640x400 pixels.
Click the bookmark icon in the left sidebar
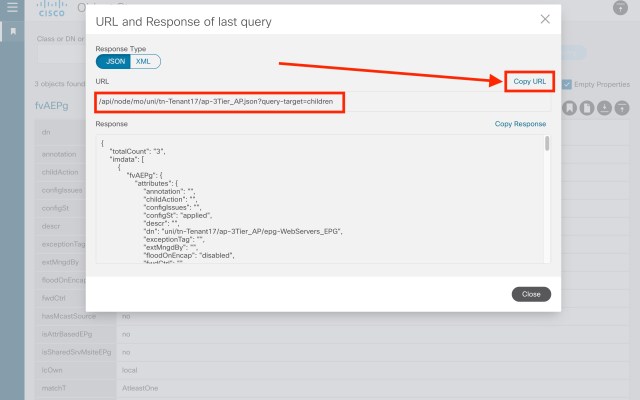(x=12, y=32)
